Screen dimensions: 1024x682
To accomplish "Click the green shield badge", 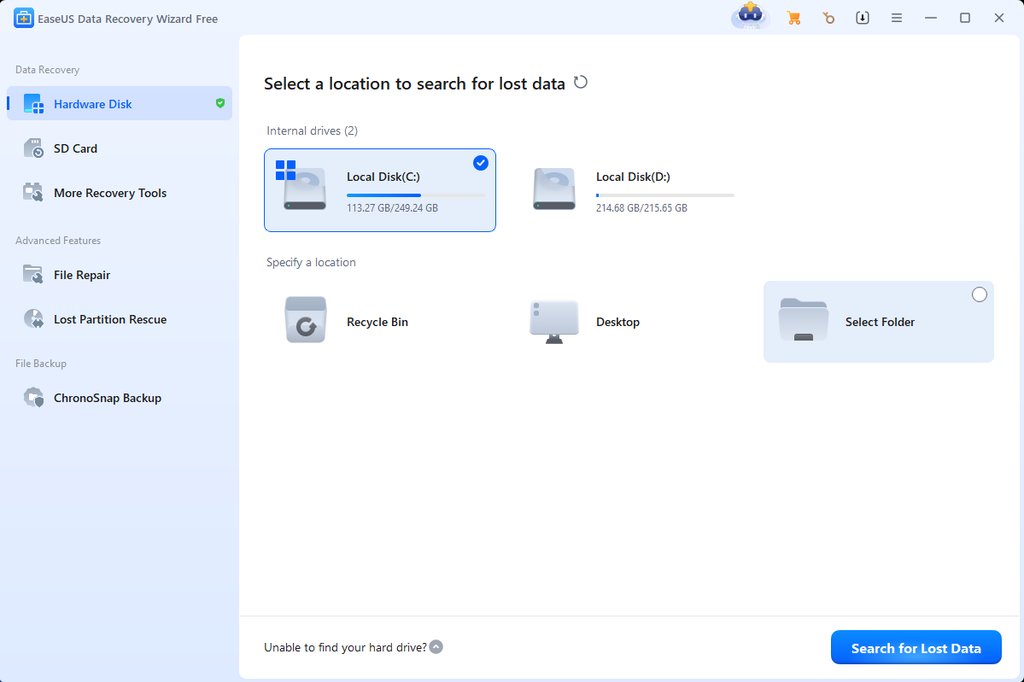I will coord(220,103).
